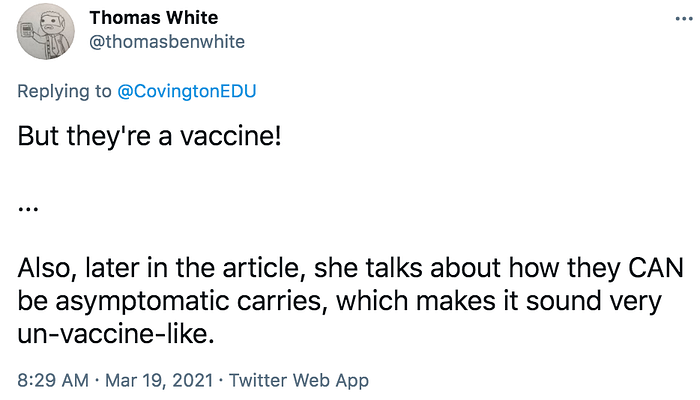Open the @CovingtonEDU mention link
Screen dimensions: 700x400
coord(187,91)
